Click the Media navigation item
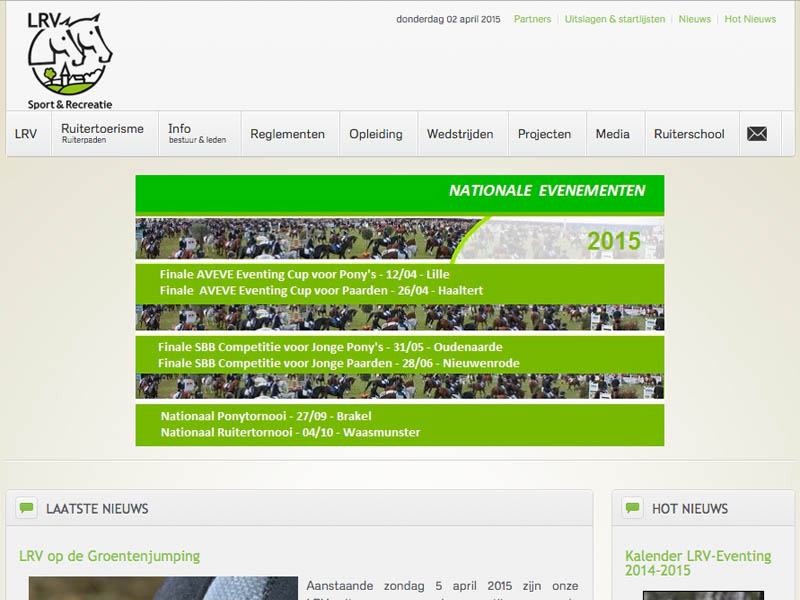 click(x=613, y=134)
